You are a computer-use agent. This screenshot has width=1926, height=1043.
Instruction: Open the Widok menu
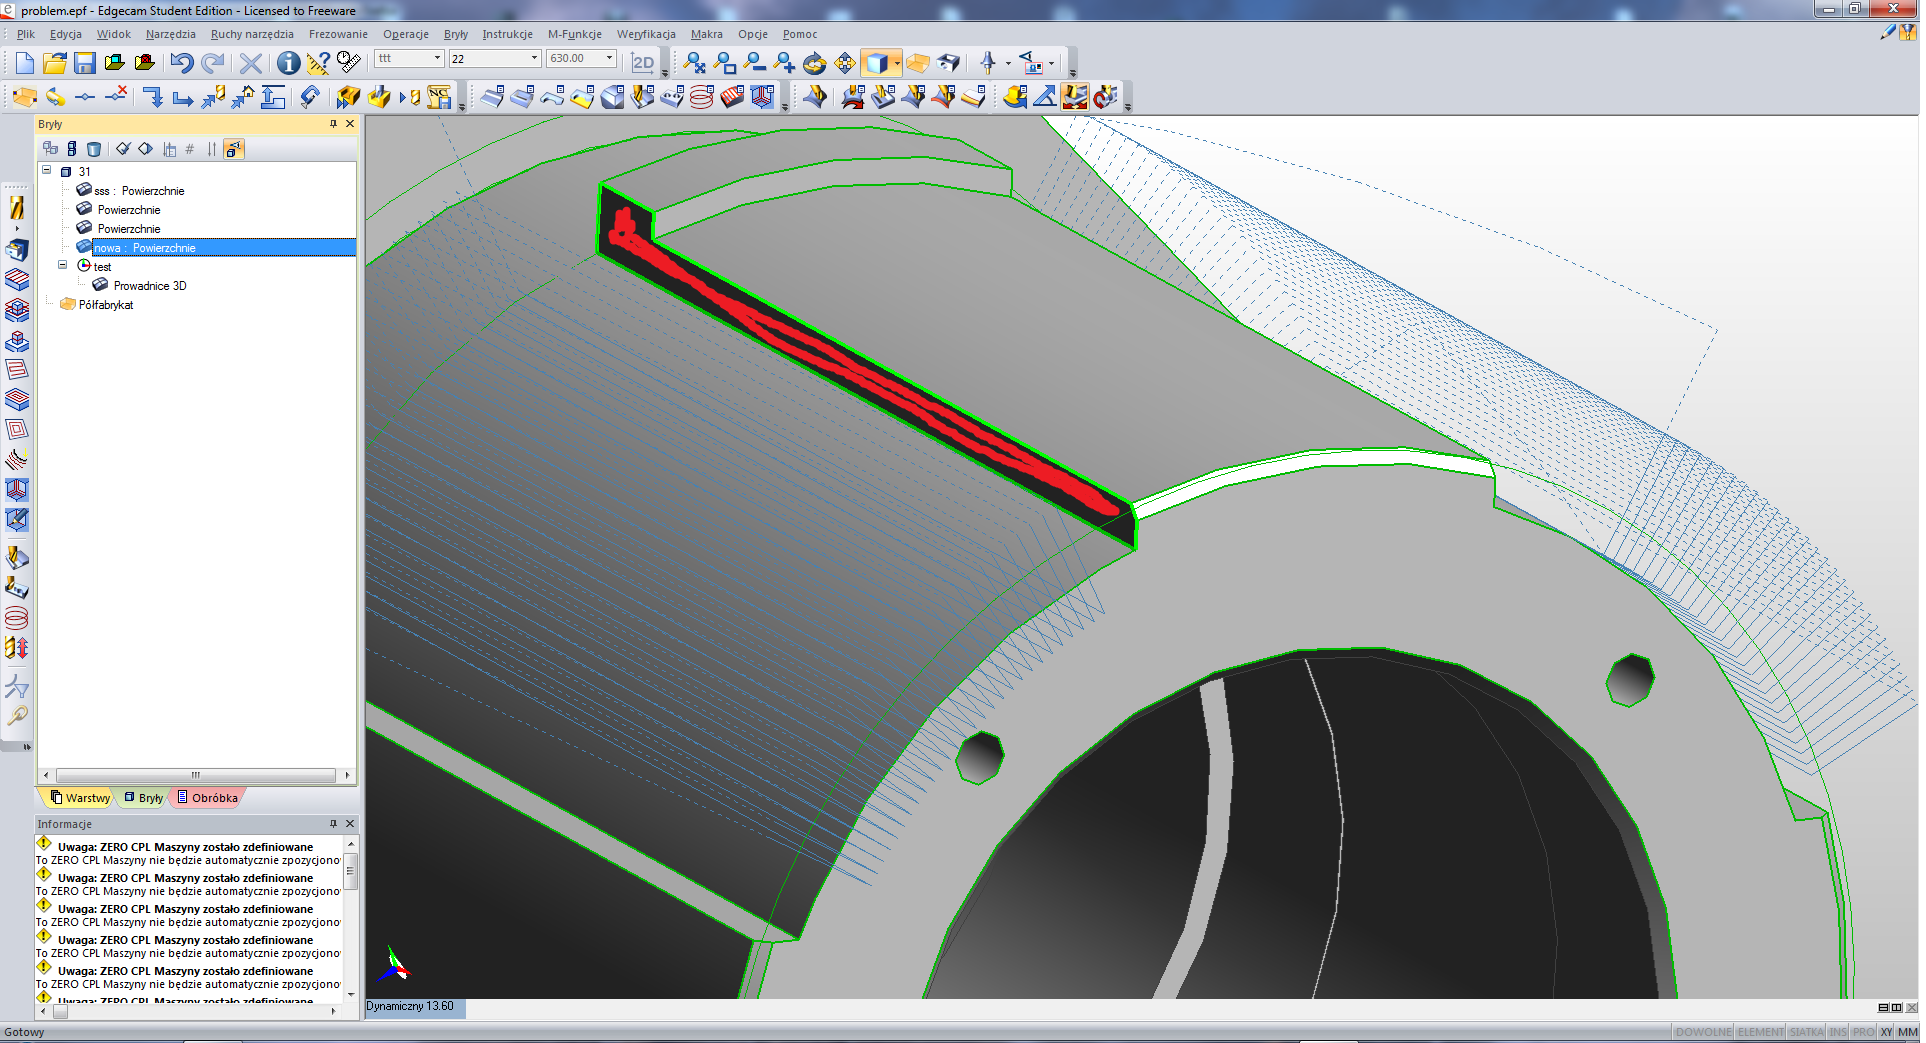[x=114, y=34]
